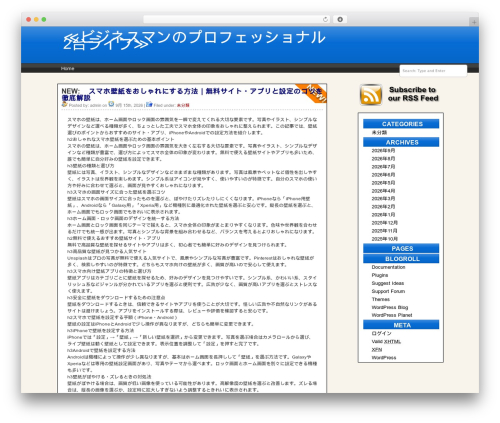Open the 2026年9月 archive link

(383, 151)
